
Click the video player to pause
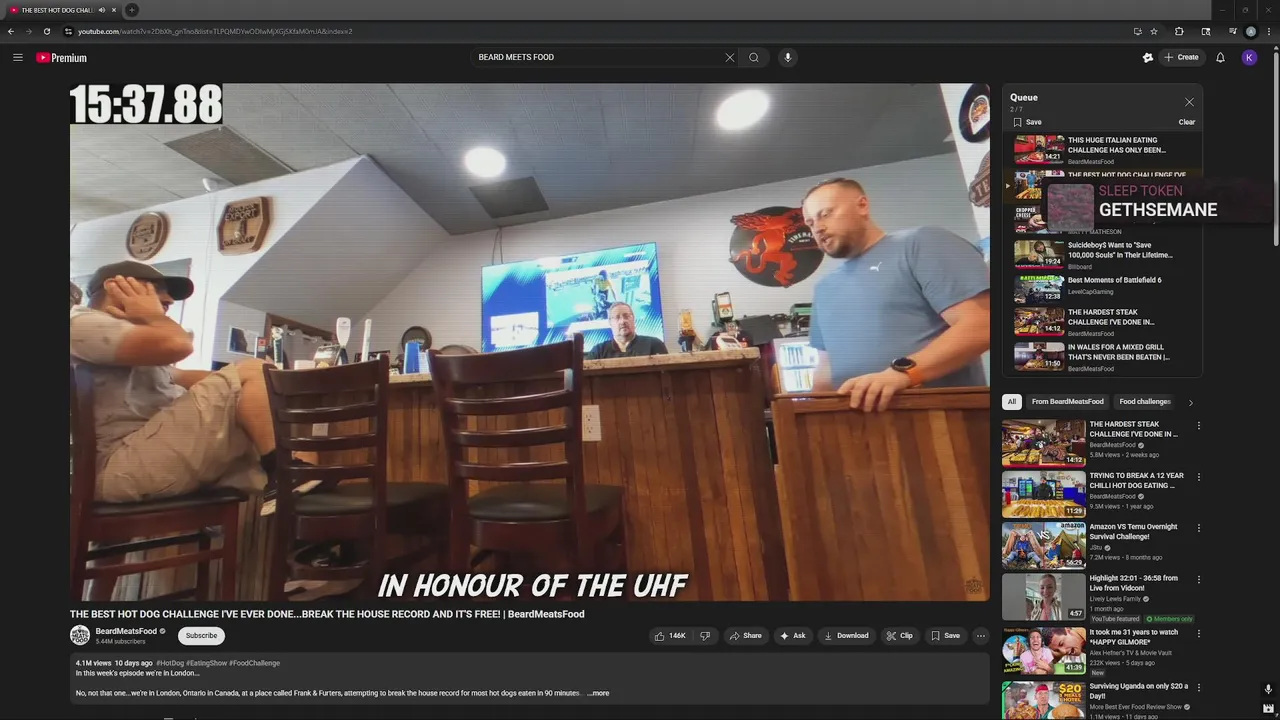(x=529, y=342)
